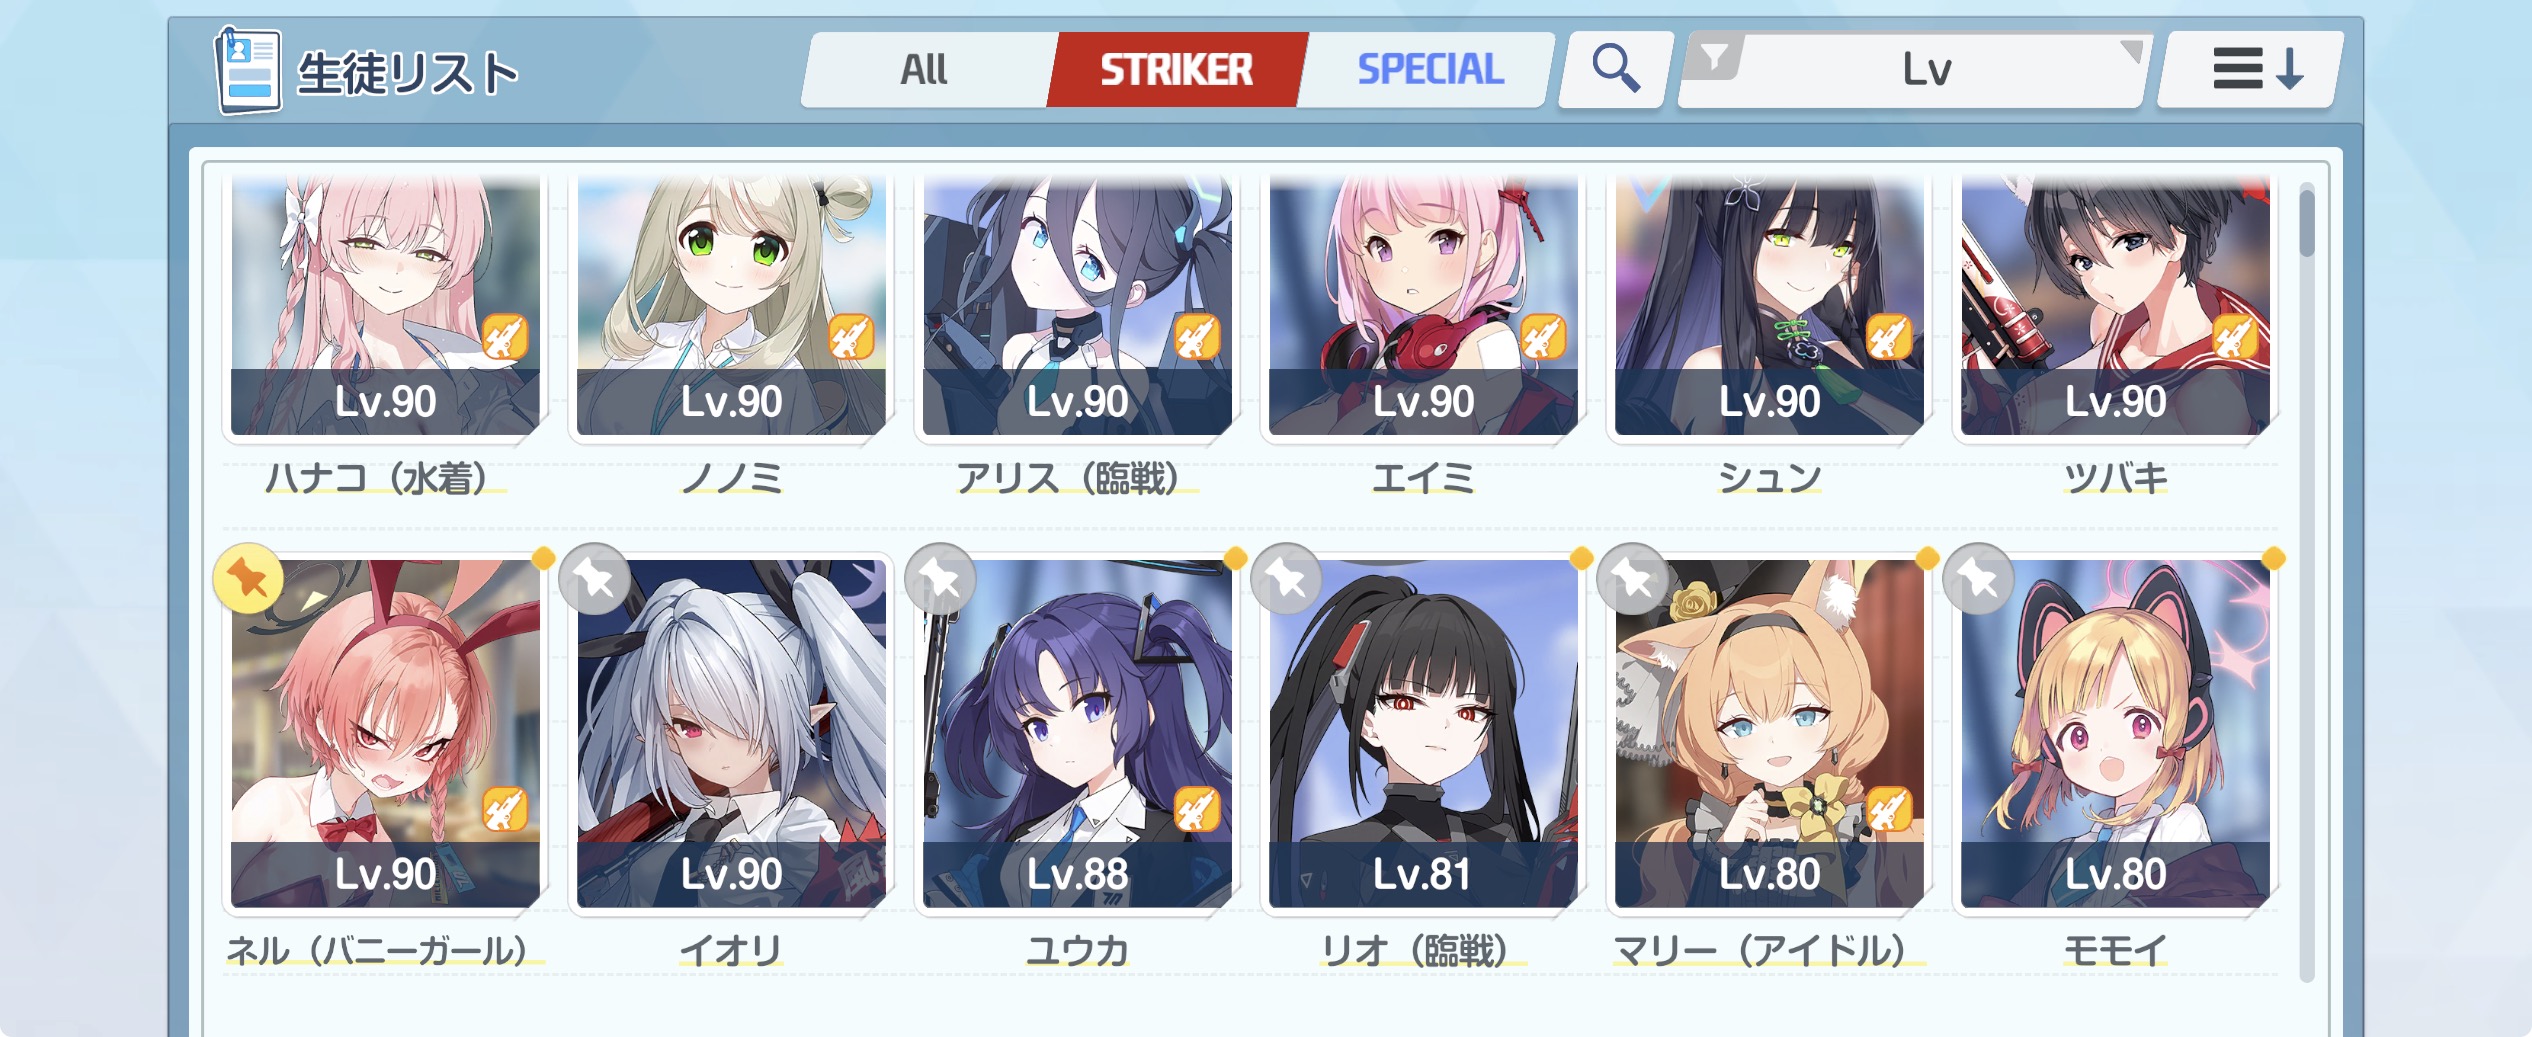Unpin ネル（バニーガール） with the gold pin

pyautogui.click(x=248, y=578)
